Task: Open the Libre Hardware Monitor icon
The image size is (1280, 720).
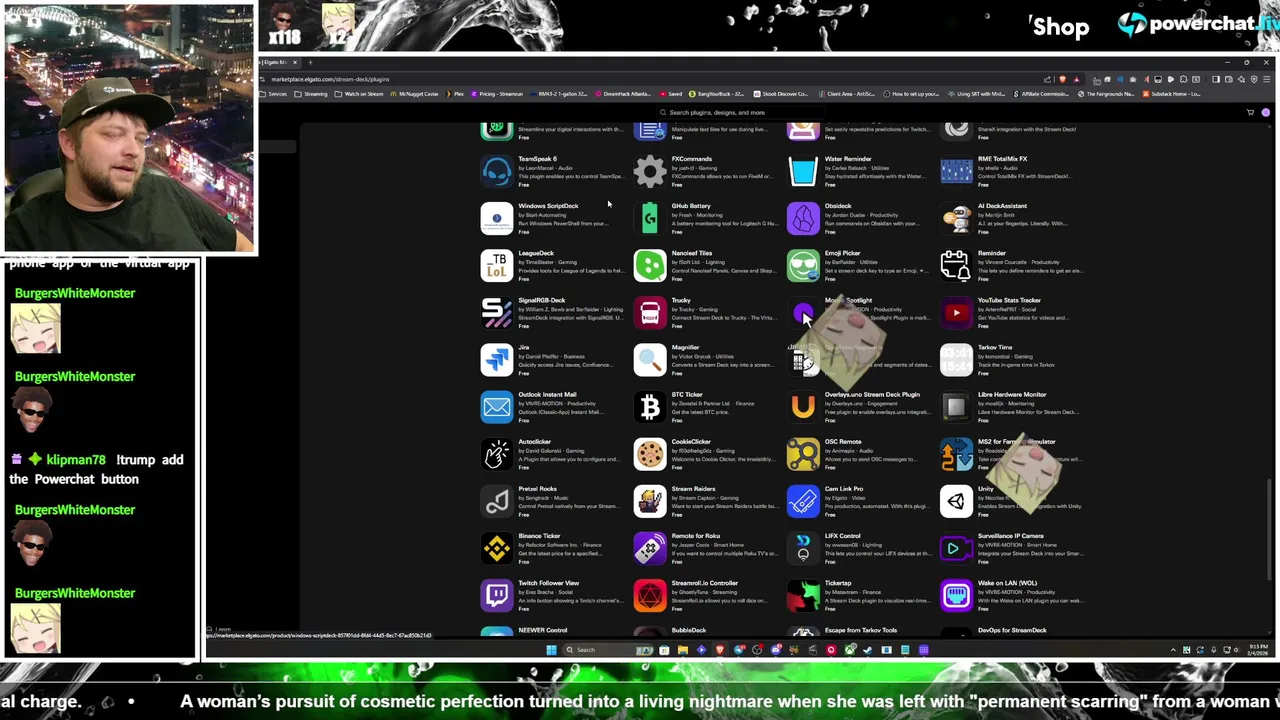Action: tap(956, 407)
